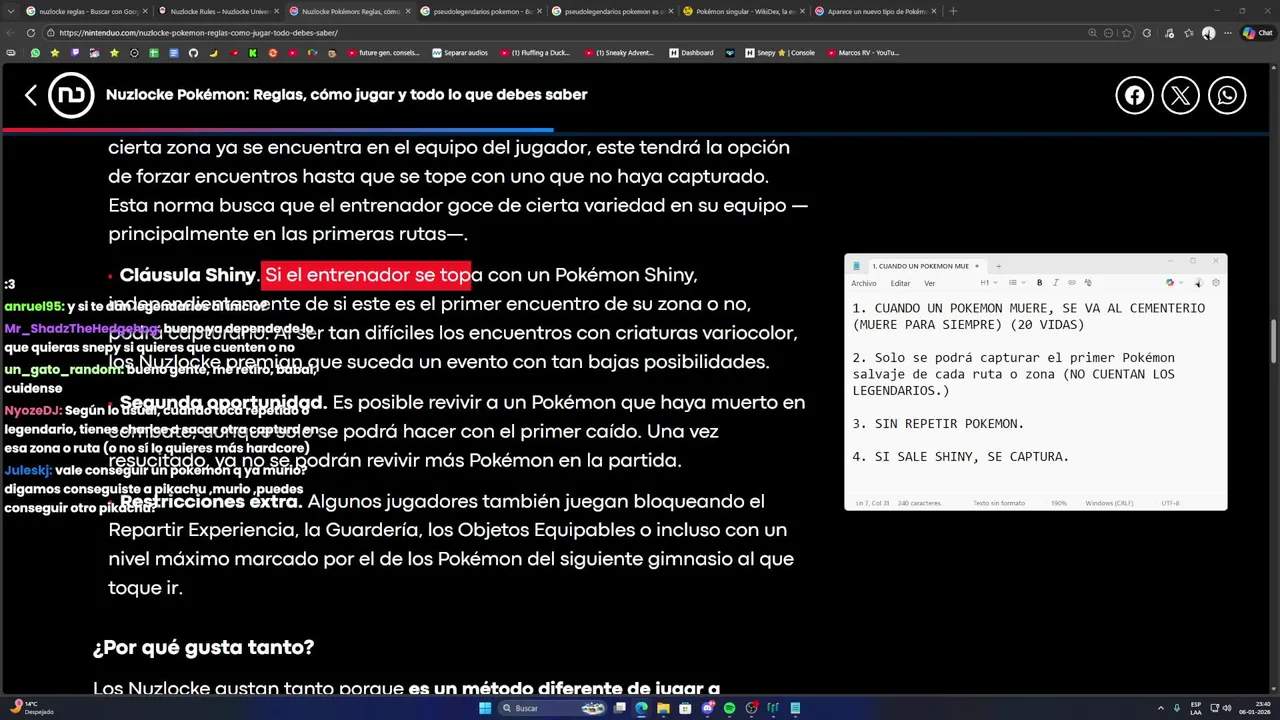Image resolution: width=1280 pixels, height=720 pixels.
Task: Open Discord from the taskbar
Action: tap(708, 708)
